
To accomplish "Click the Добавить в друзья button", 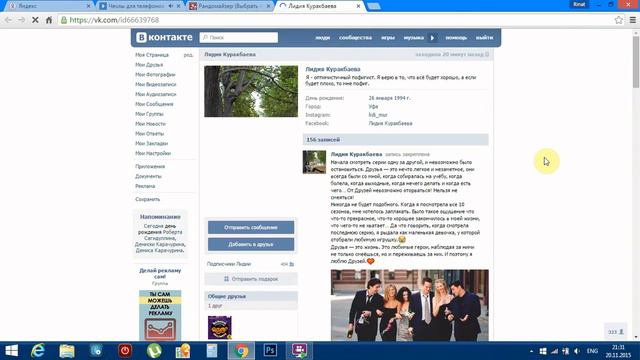I will [251, 244].
